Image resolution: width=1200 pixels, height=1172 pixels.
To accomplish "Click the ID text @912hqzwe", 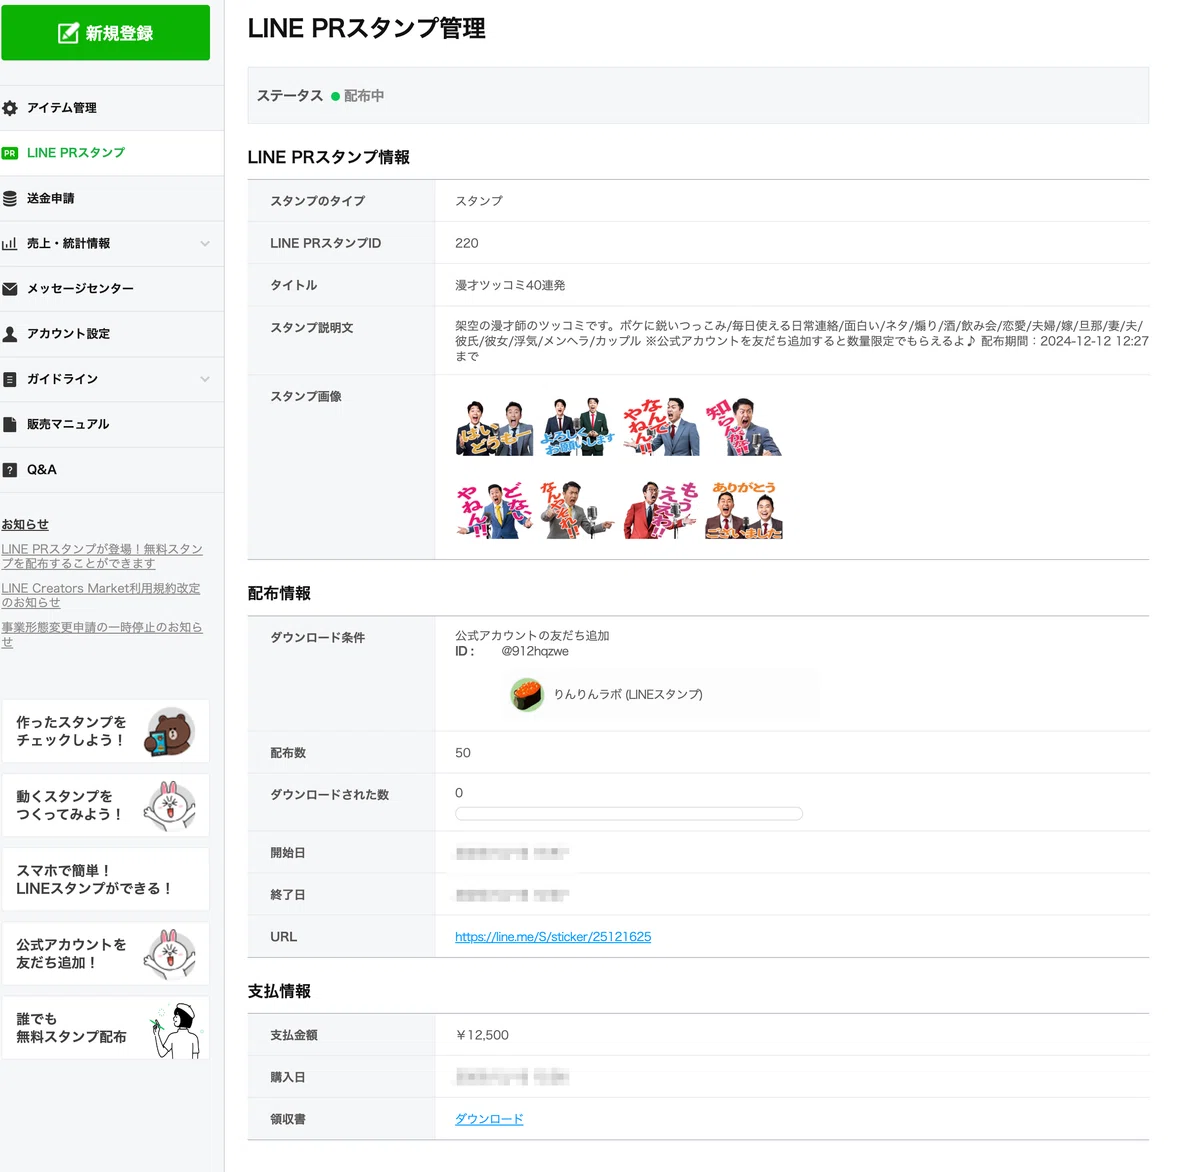I will click(x=535, y=651).
